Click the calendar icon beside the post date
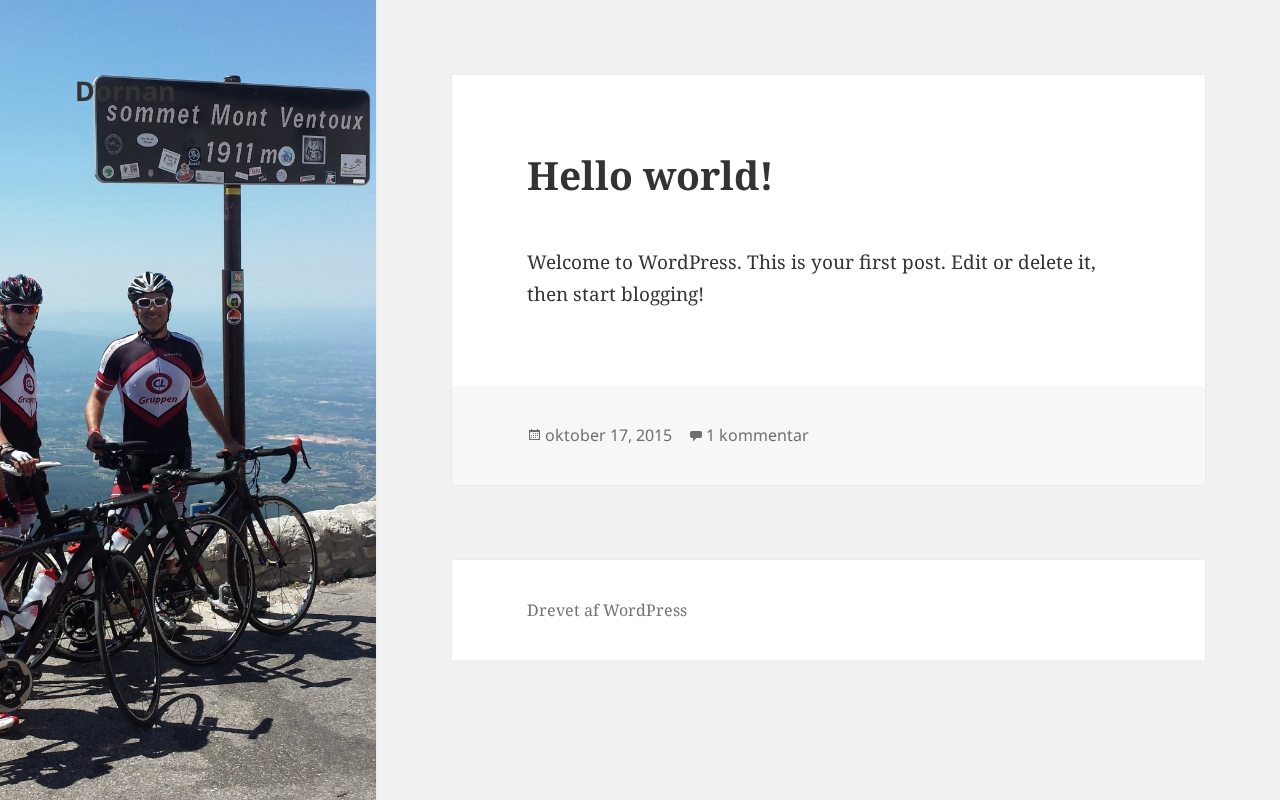The image size is (1280, 800). [x=534, y=435]
